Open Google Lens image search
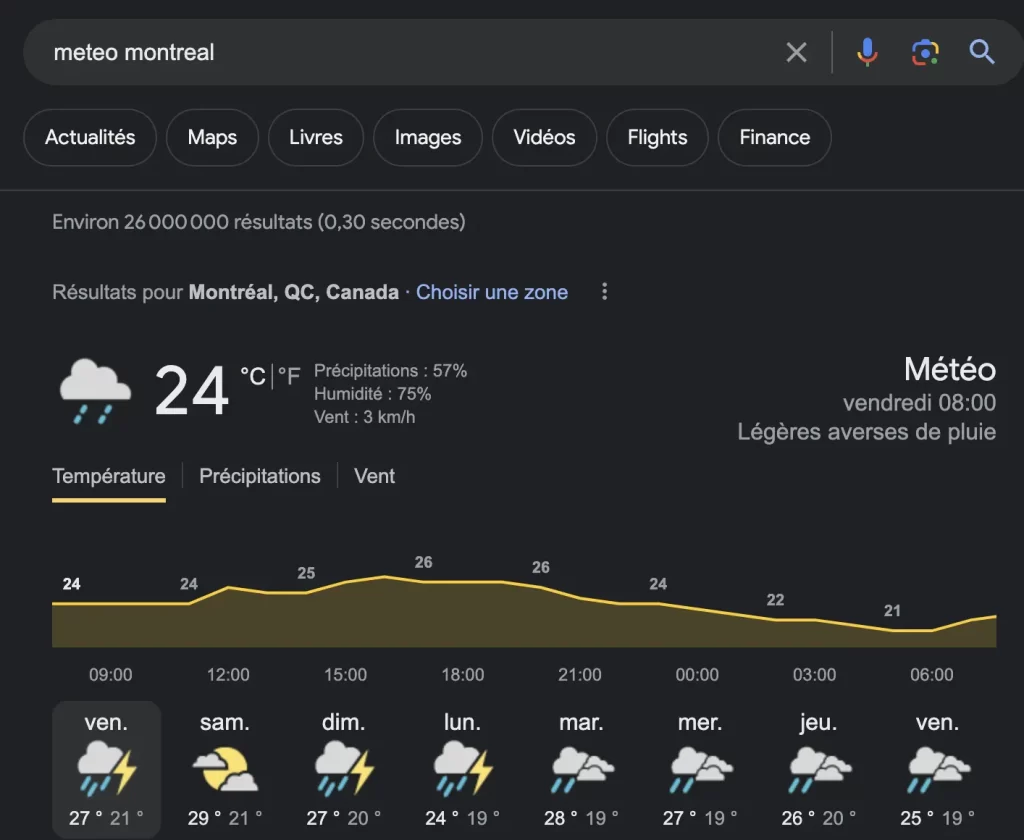Viewport: 1024px width, 840px height. click(x=924, y=51)
